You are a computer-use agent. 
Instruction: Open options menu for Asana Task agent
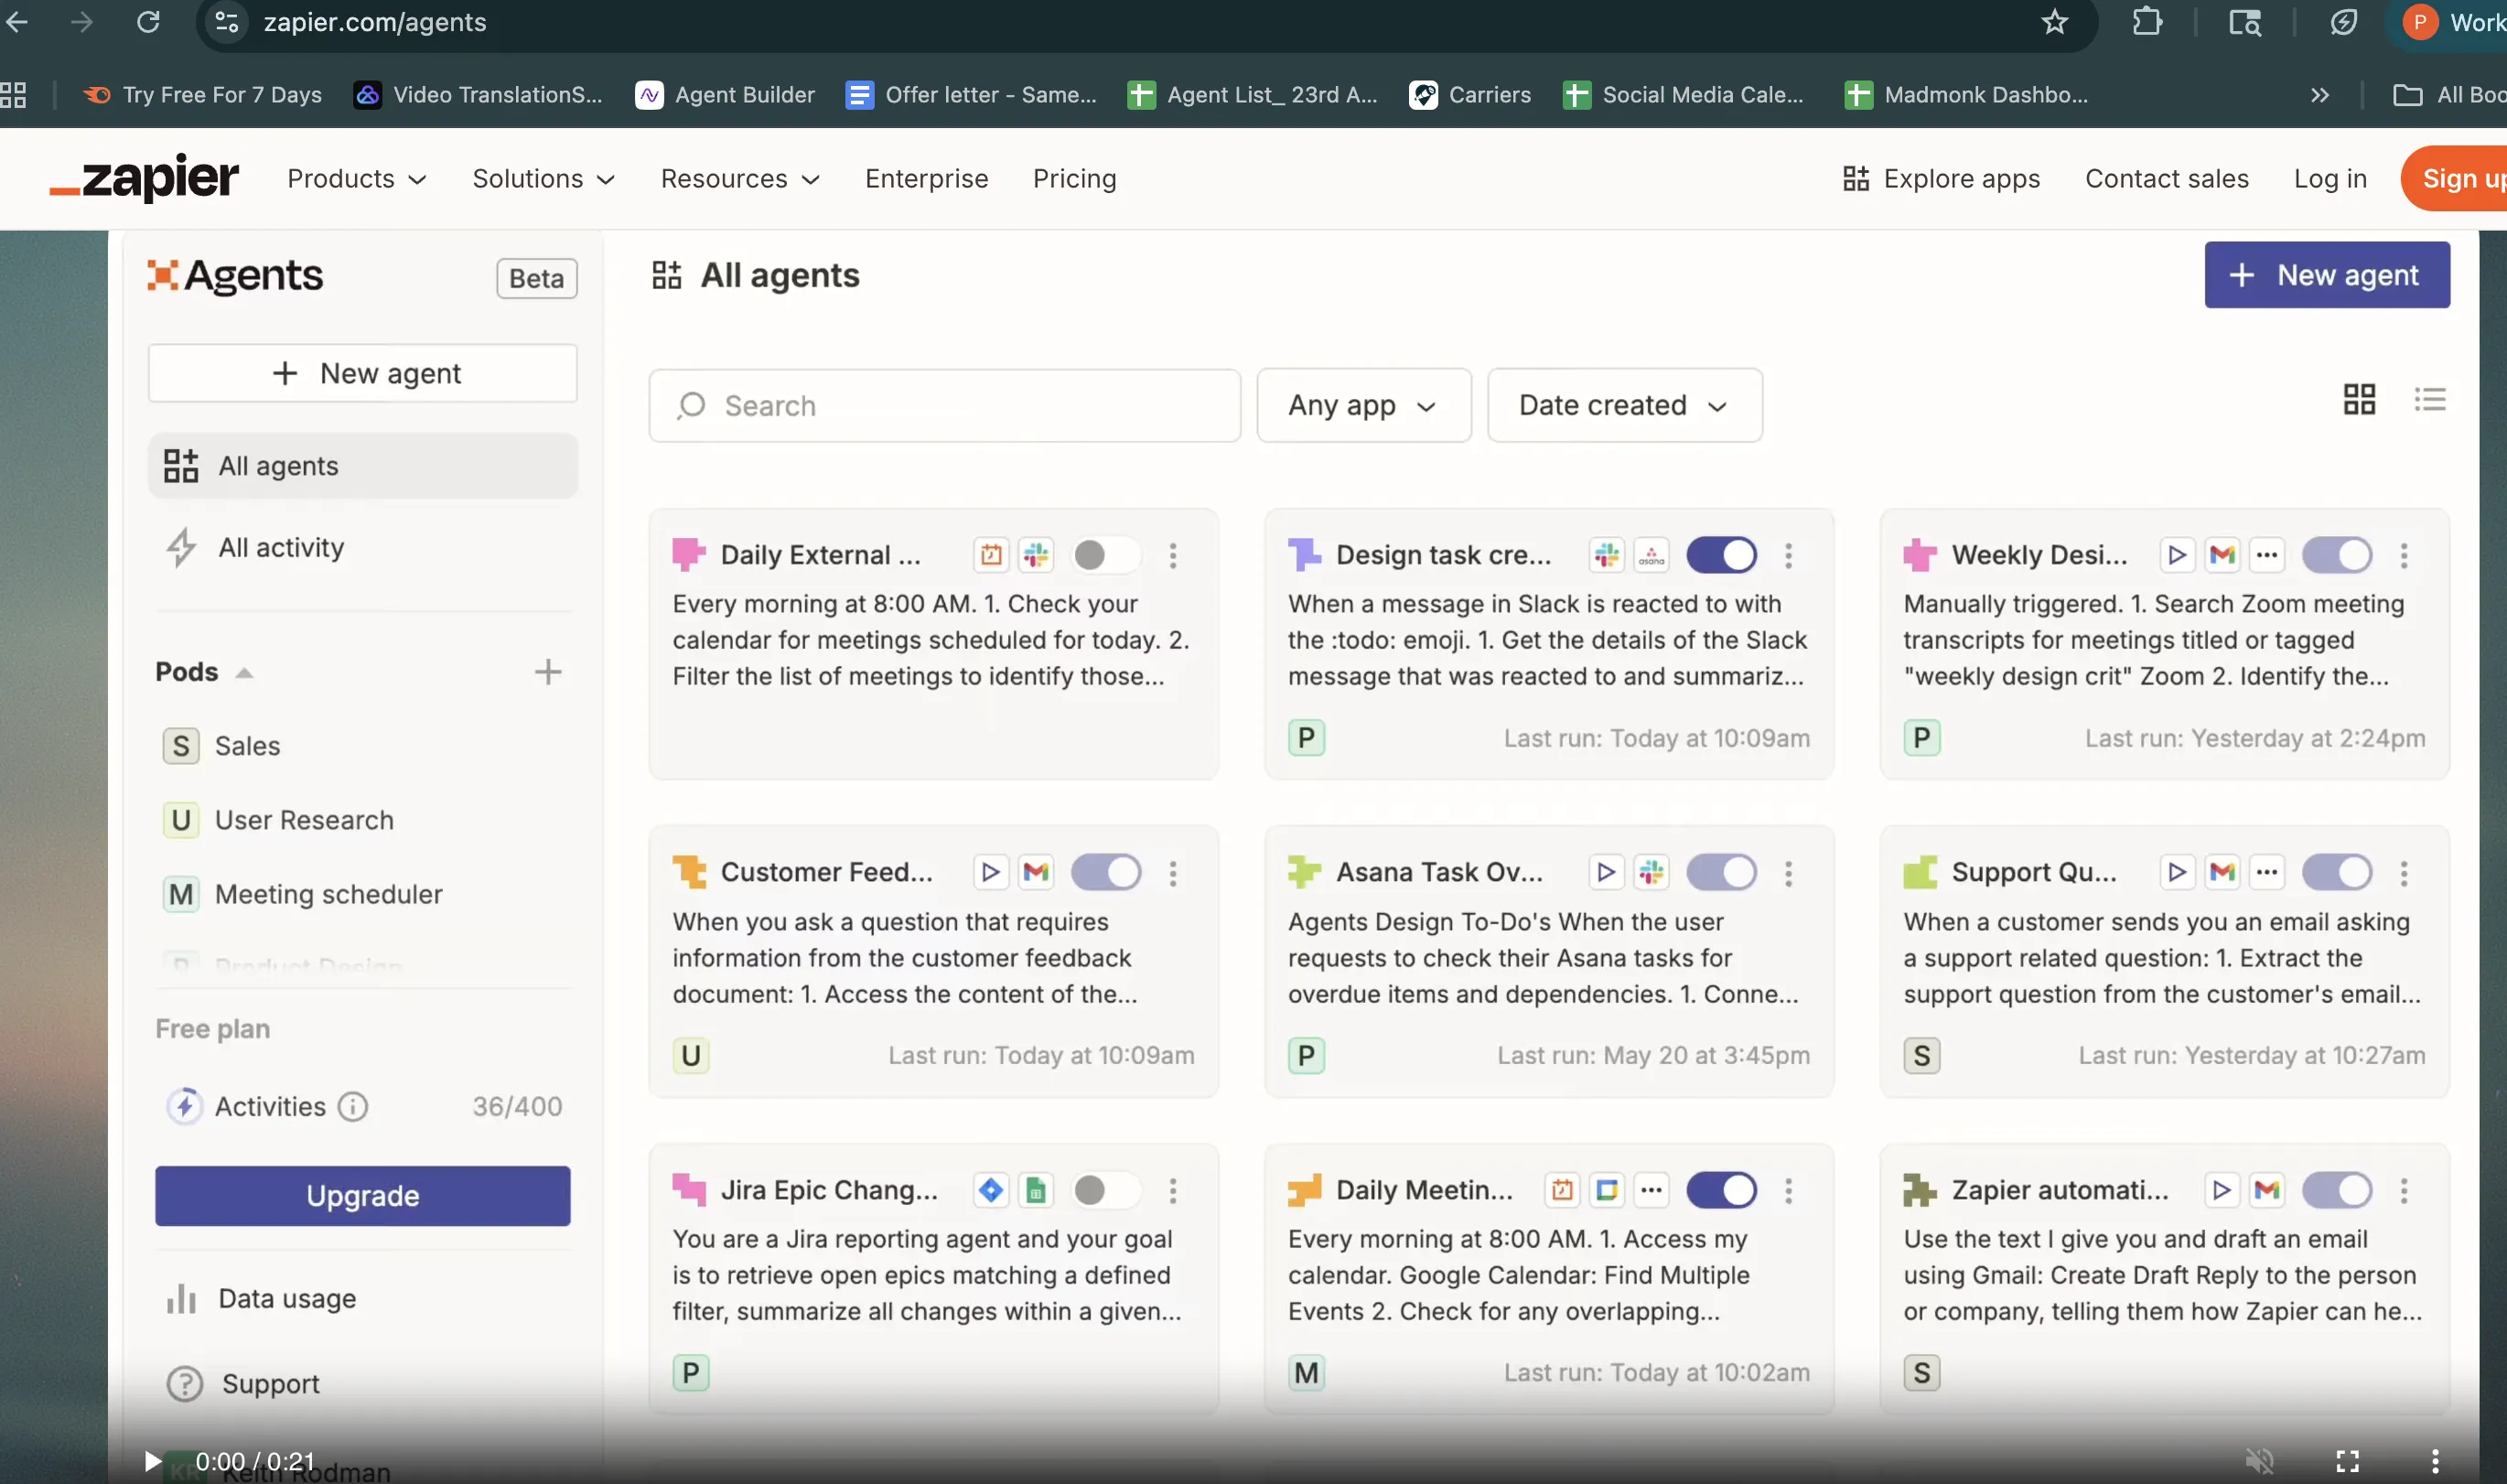(1788, 873)
